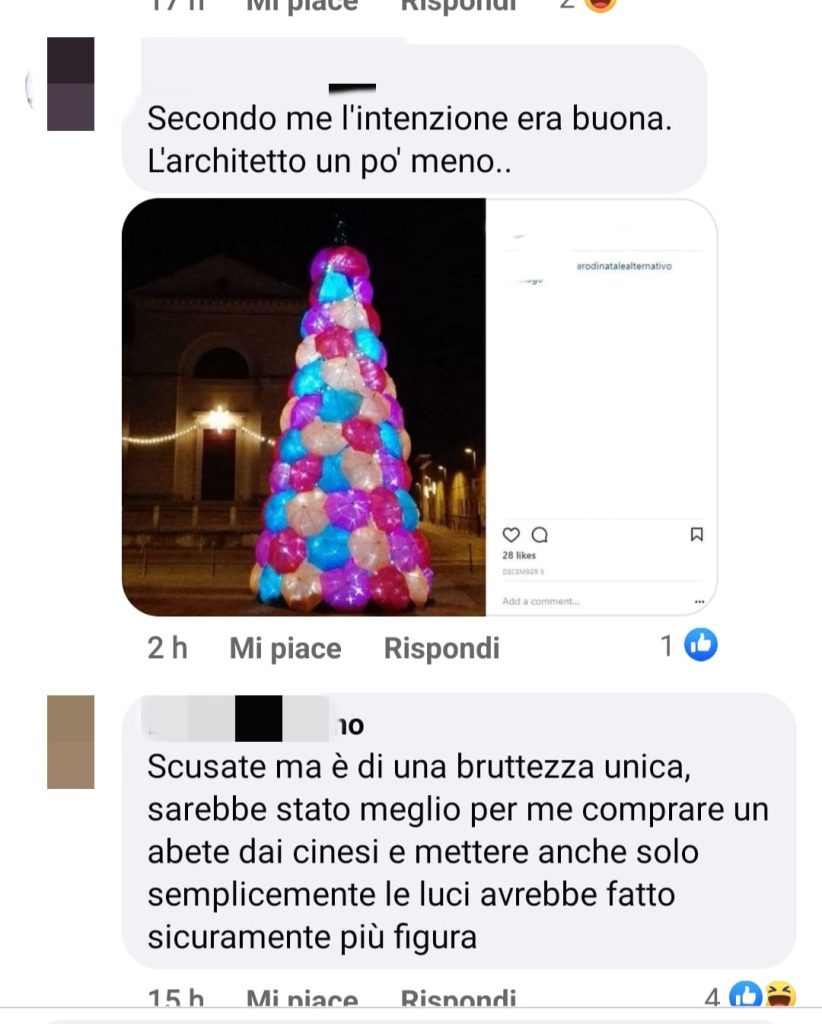This screenshot has height=1024, width=822.
Task: Click the three-dots options icon near Add a comment
Action: click(x=699, y=601)
